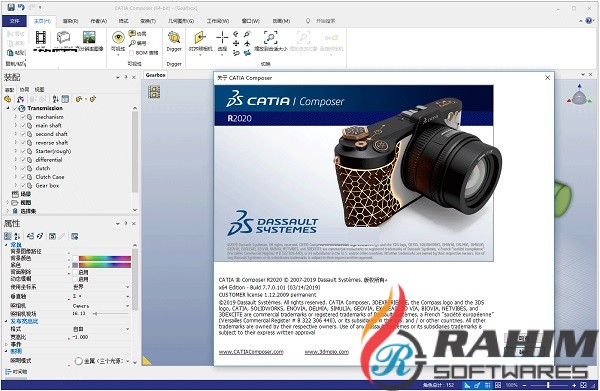Click the slider next to value 16.13

[112, 313]
